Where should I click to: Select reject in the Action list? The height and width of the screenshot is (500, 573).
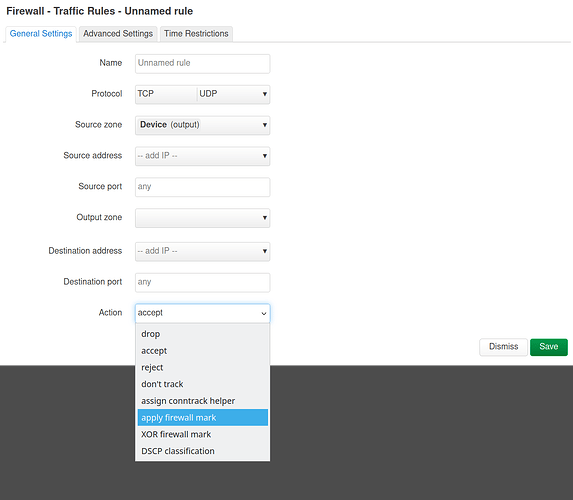[202, 367]
